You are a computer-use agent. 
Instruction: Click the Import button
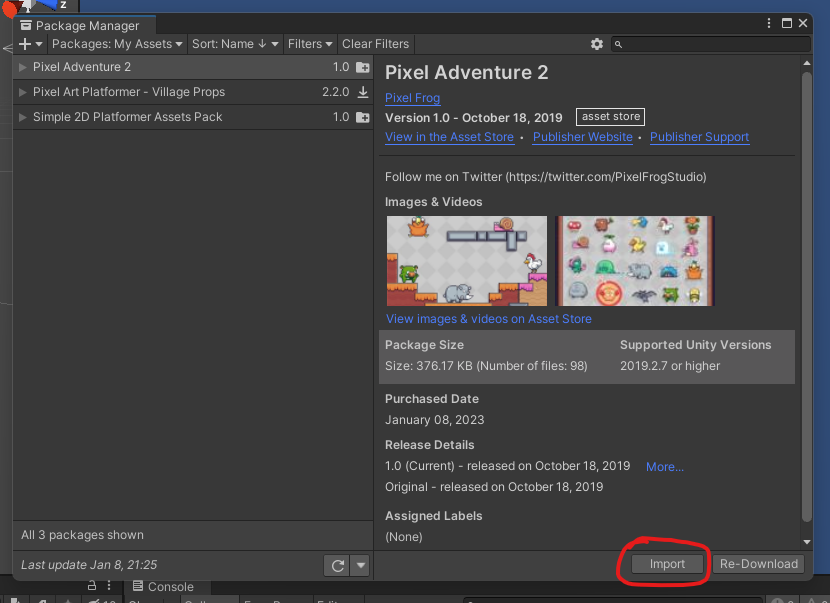667,564
